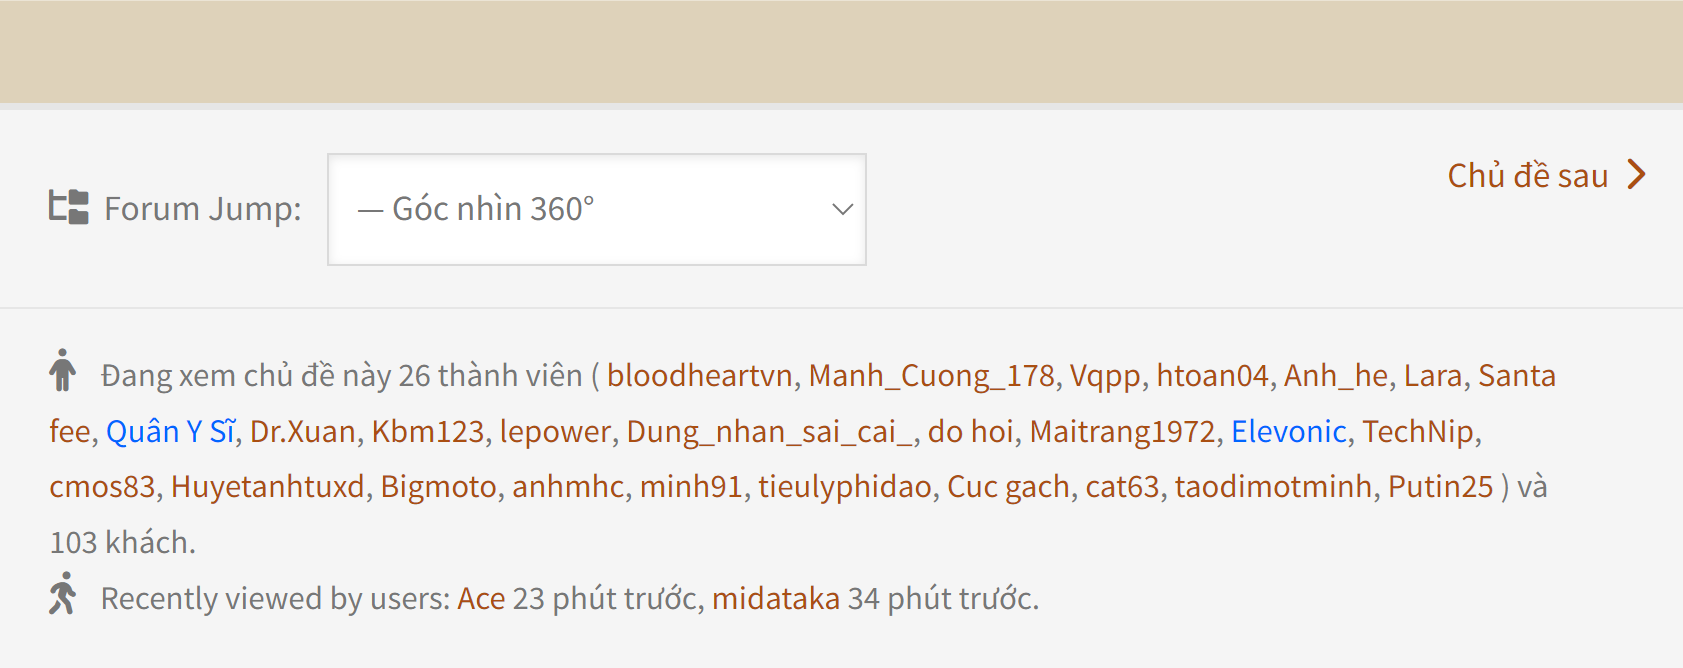Expand the Góc nhìn 360° dropdown chevron
1683x668 pixels.
[x=842, y=209]
